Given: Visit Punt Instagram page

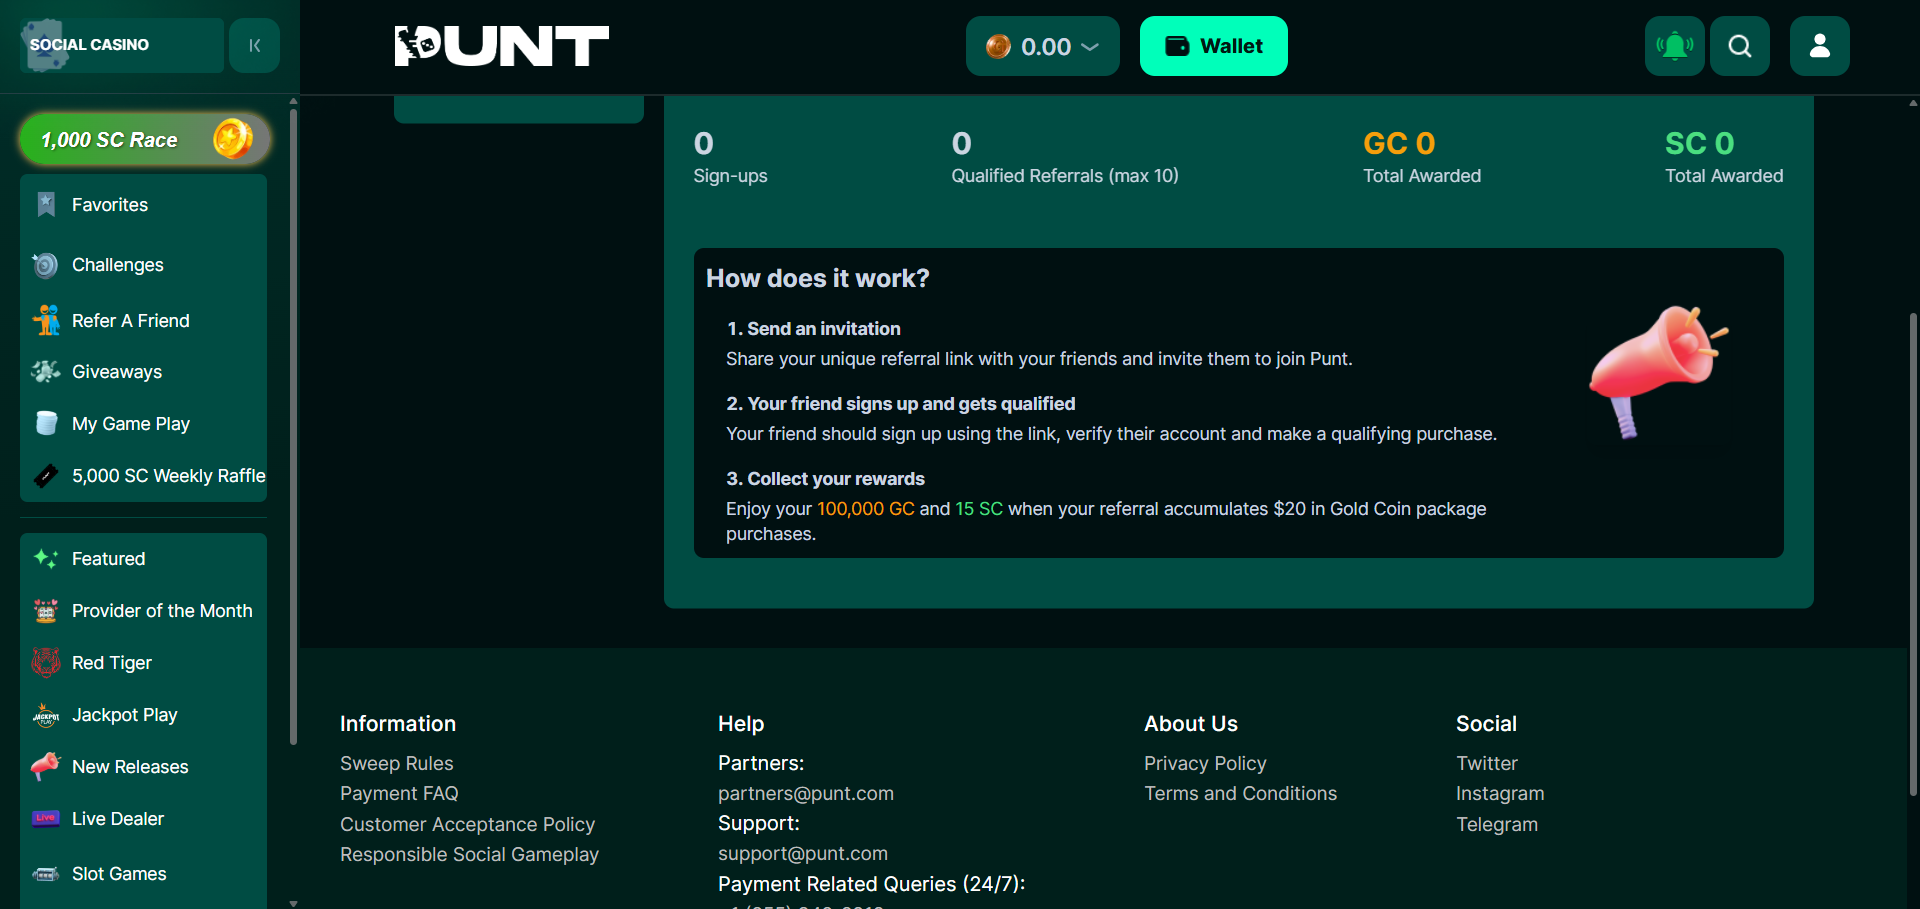Looking at the screenshot, I should coord(1500,793).
